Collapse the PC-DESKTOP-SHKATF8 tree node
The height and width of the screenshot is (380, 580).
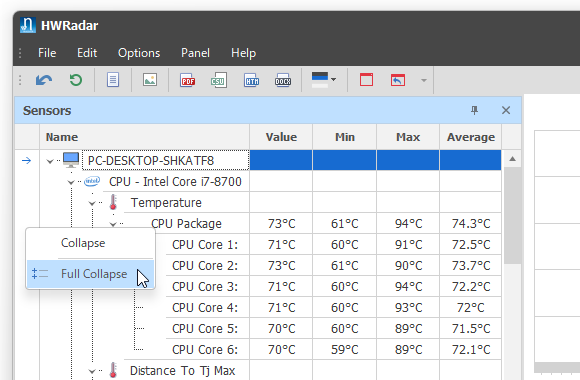50,161
